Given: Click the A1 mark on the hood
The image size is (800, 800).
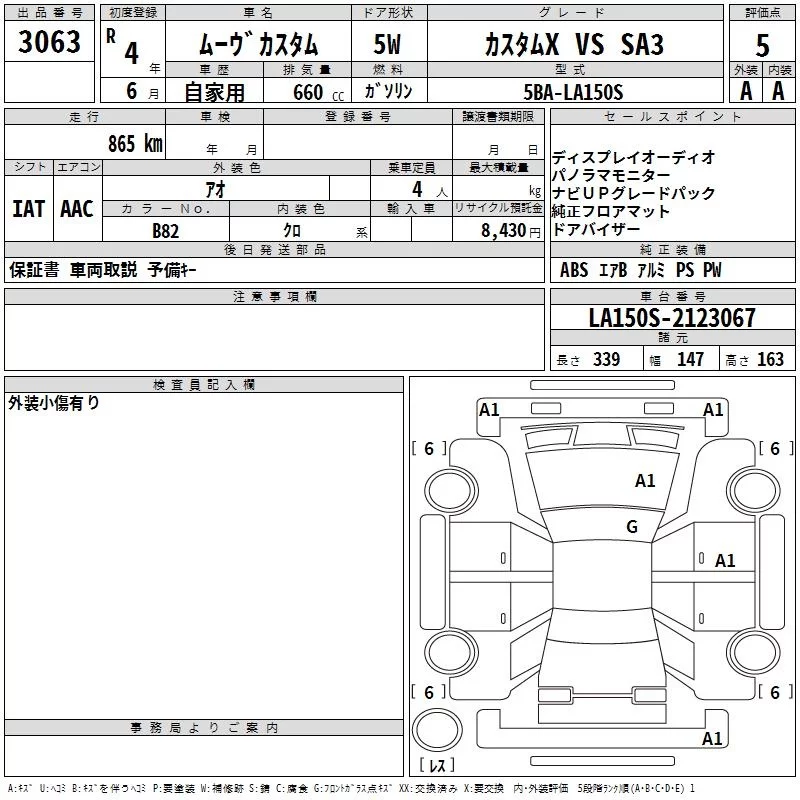Looking at the screenshot, I should pyautogui.click(x=645, y=481).
